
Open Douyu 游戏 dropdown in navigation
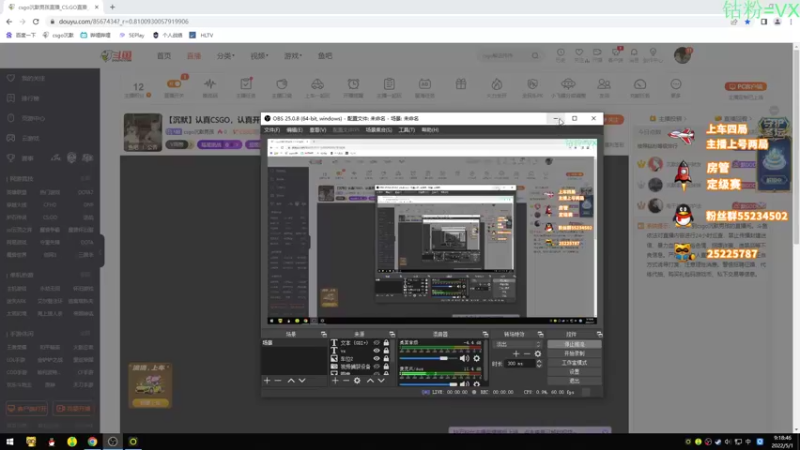click(293, 56)
